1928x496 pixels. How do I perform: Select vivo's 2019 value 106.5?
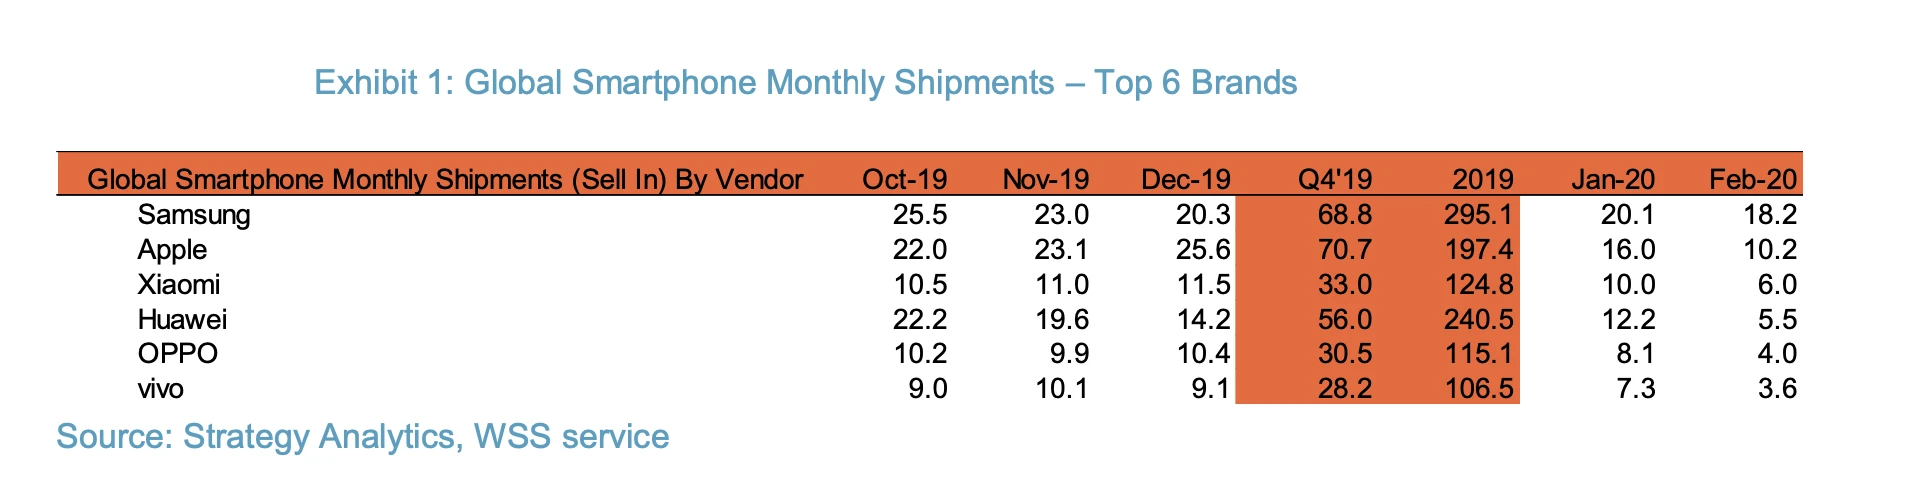(x=1480, y=388)
